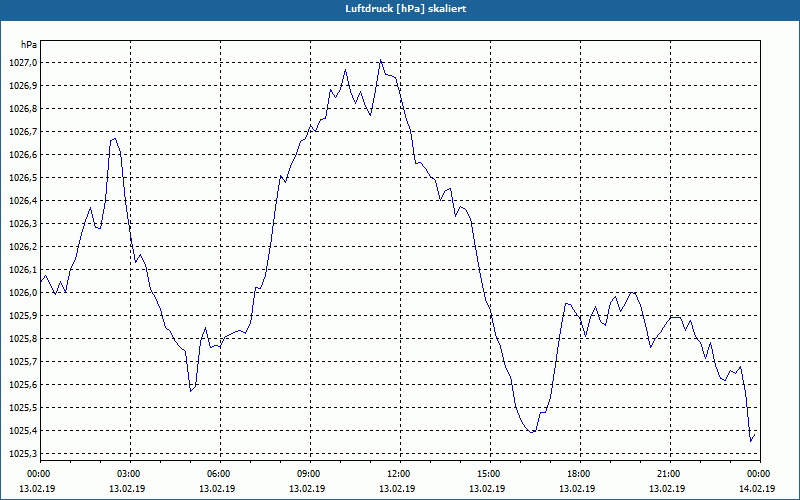Screen dimensions: 800x500
Task: Click the 18:00 time label
Action: pos(580,474)
